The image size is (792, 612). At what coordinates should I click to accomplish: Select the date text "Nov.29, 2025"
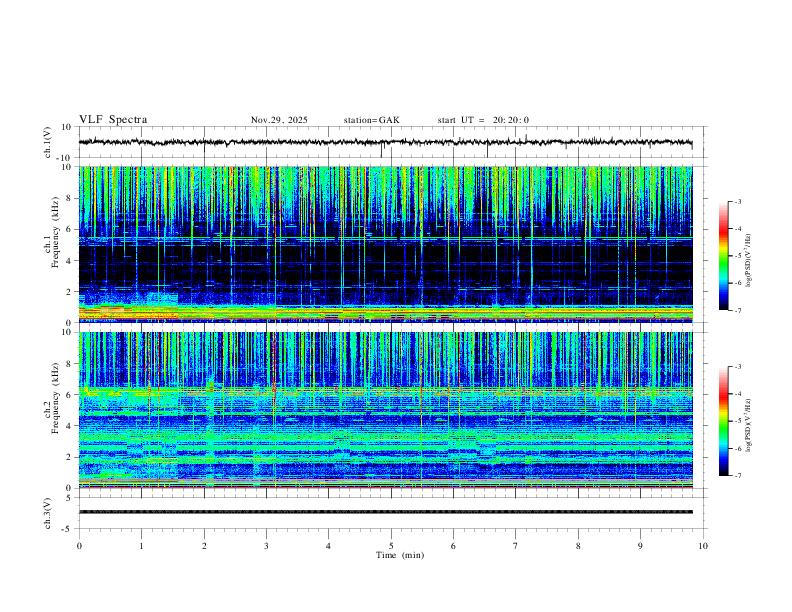tap(279, 120)
